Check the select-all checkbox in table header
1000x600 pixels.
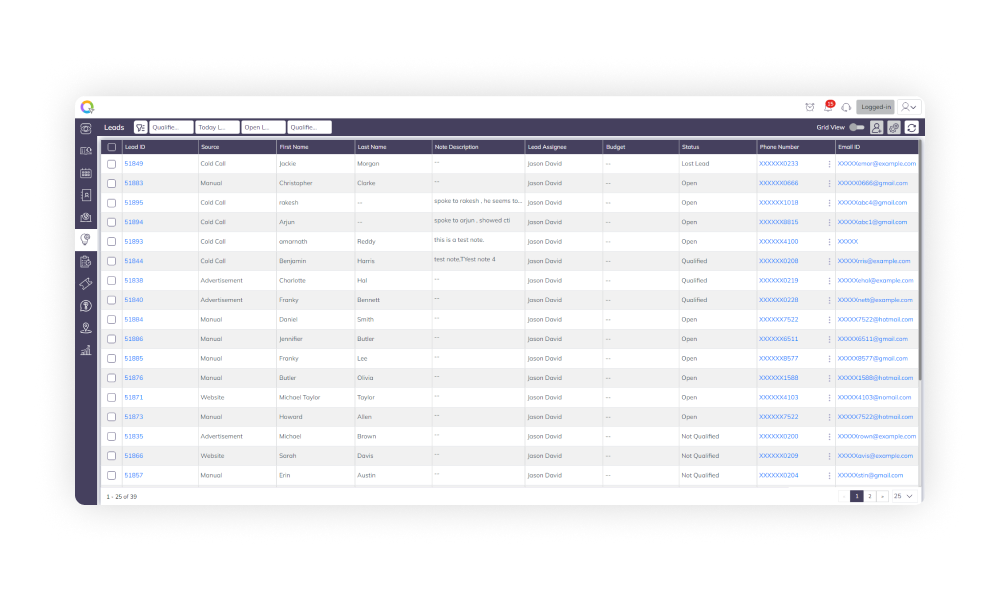pos(111,146)
